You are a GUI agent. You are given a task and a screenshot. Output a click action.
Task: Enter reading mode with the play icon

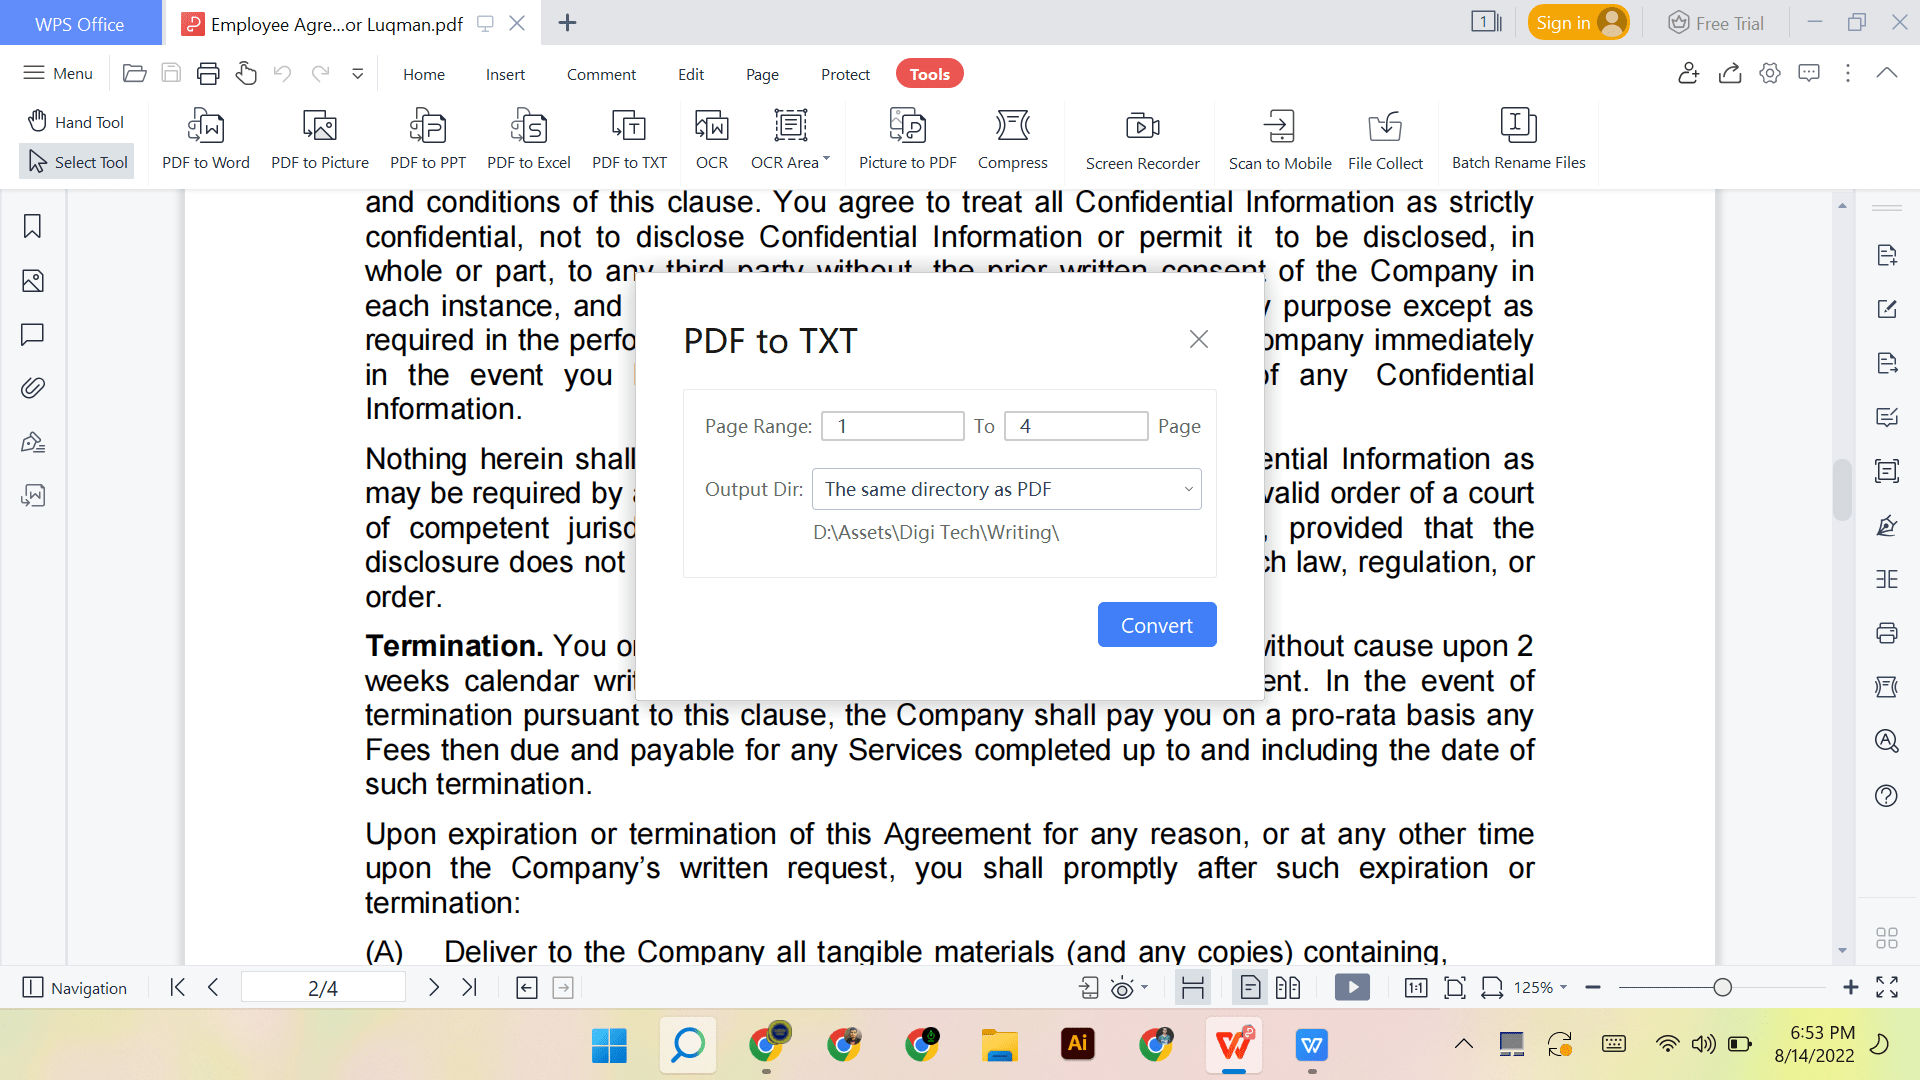click(x=1351, y=987)
